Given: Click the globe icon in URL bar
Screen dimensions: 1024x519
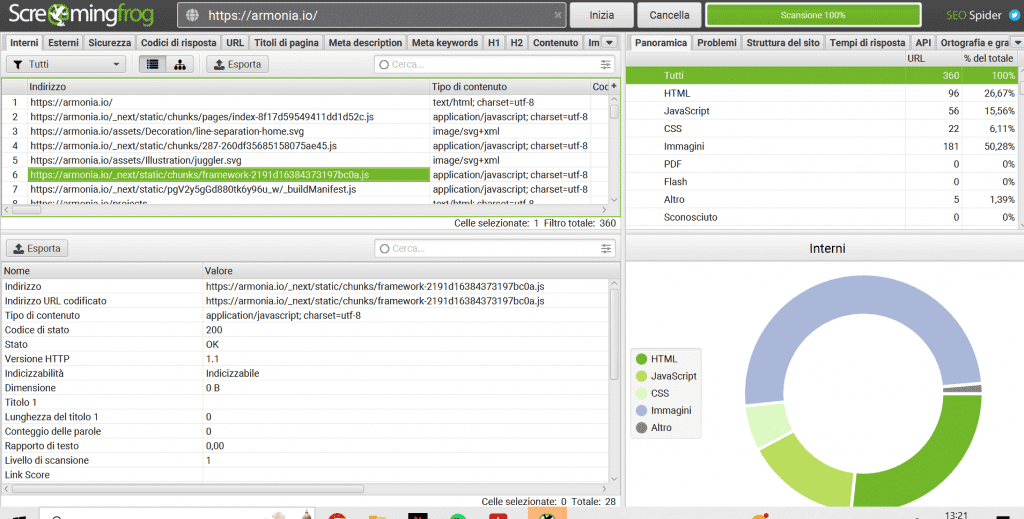Looking at the screenshot, I should click(x=193, y=15).
